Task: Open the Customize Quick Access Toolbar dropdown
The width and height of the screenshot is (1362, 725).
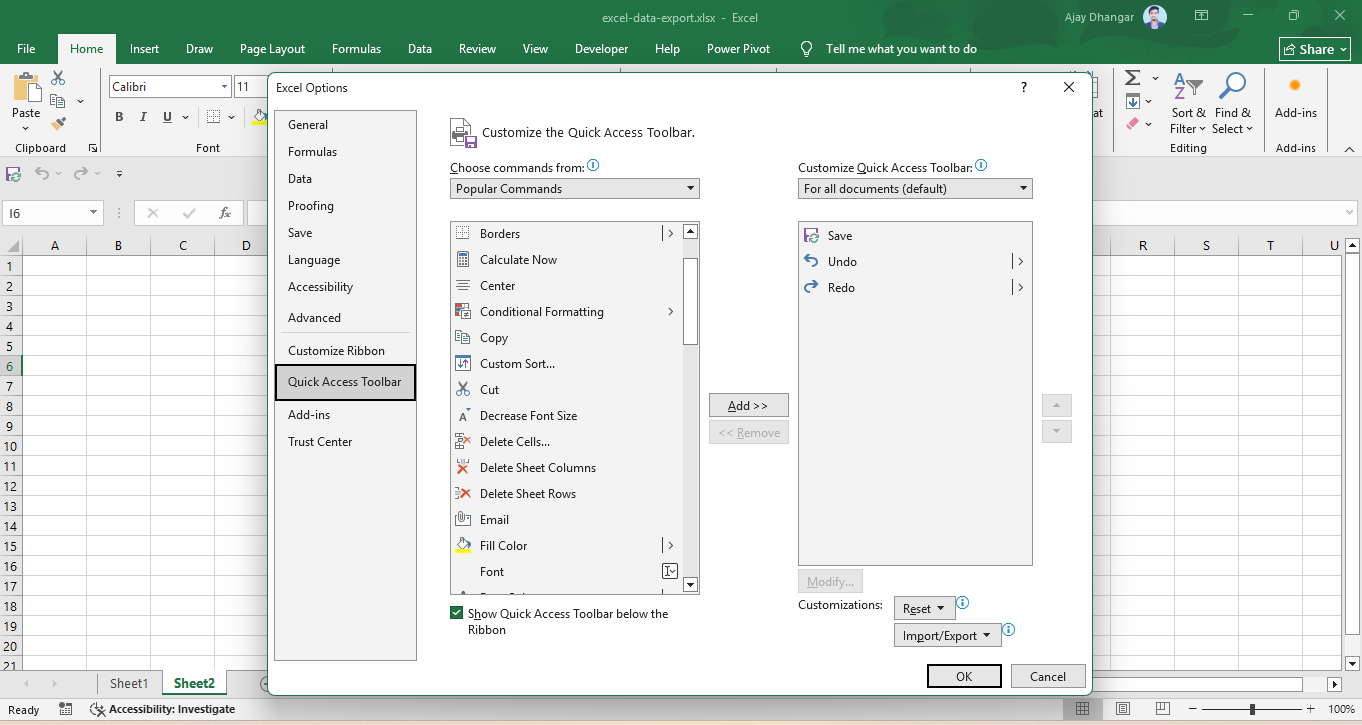Action: coord(915,188)
